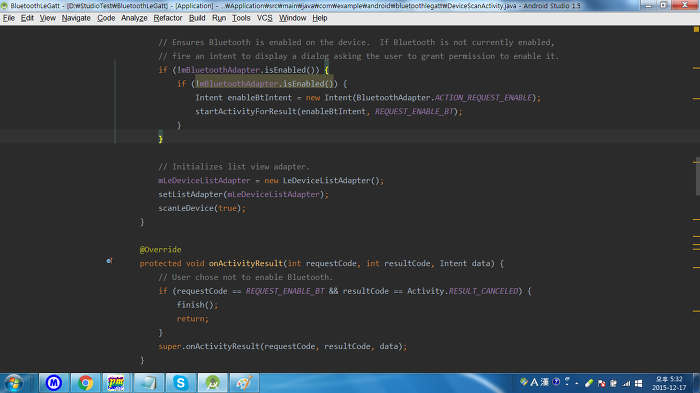Open the Tools menu
The width and height of the screenshot is (700, 393).
coord(241,18)
